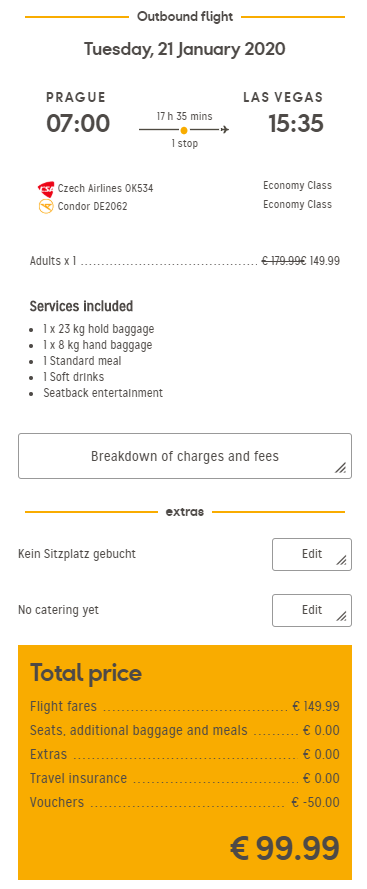Click expand corner icon on catering Edit
The height and width of the screenshot is (889, 367).
coord(341,616)
